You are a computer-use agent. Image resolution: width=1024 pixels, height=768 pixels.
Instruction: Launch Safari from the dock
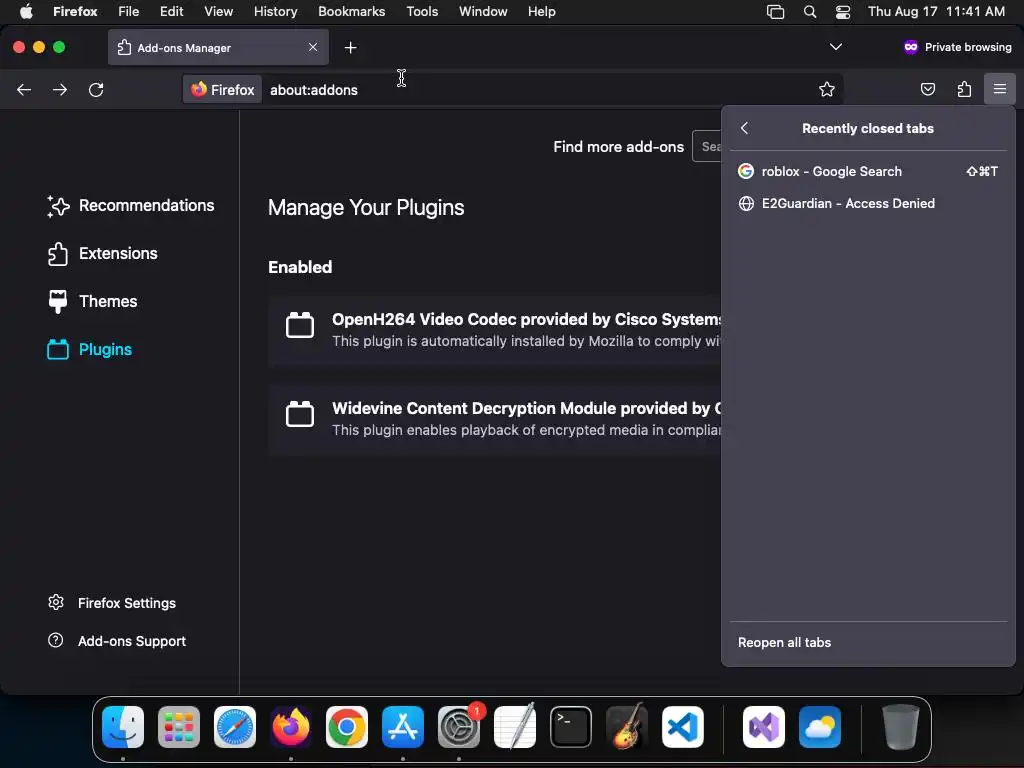pyautogui.click(x=235, y=727)
